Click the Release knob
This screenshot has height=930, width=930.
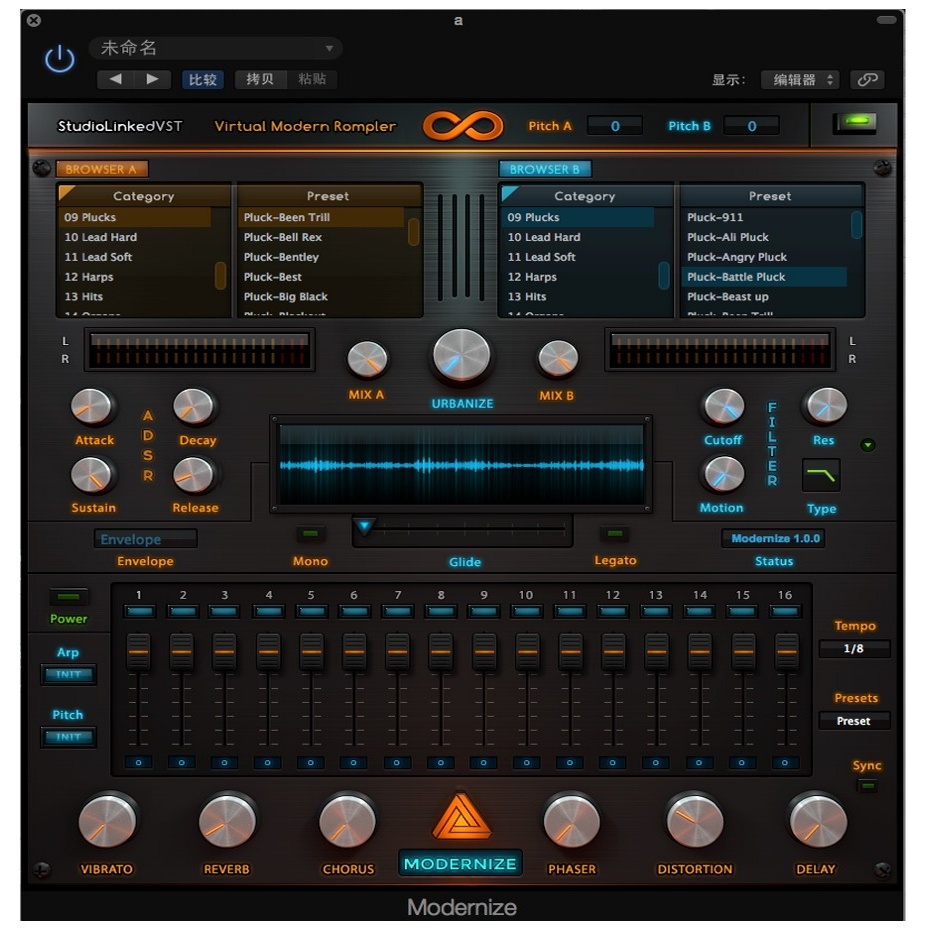(193, 475)
